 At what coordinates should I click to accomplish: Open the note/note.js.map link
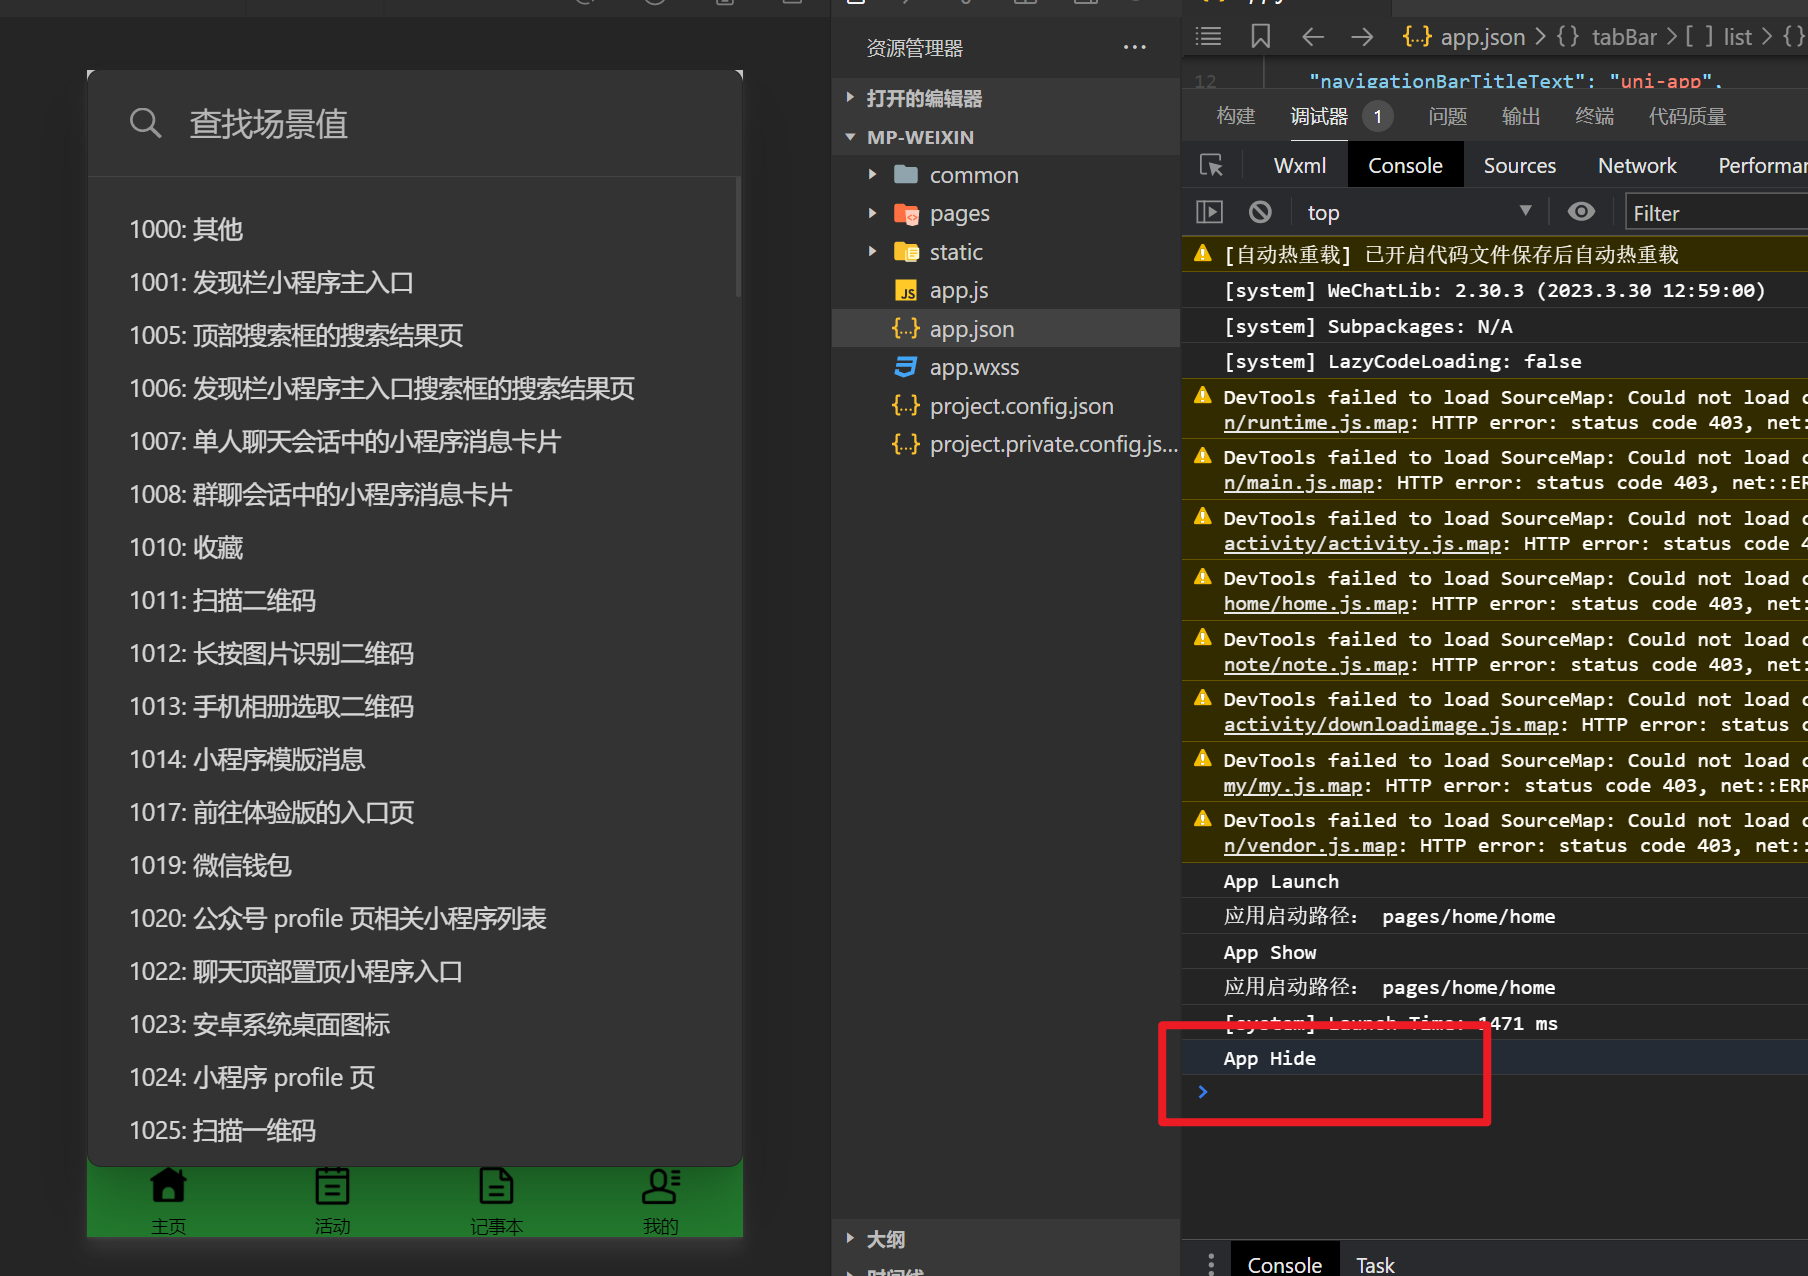1316,664
